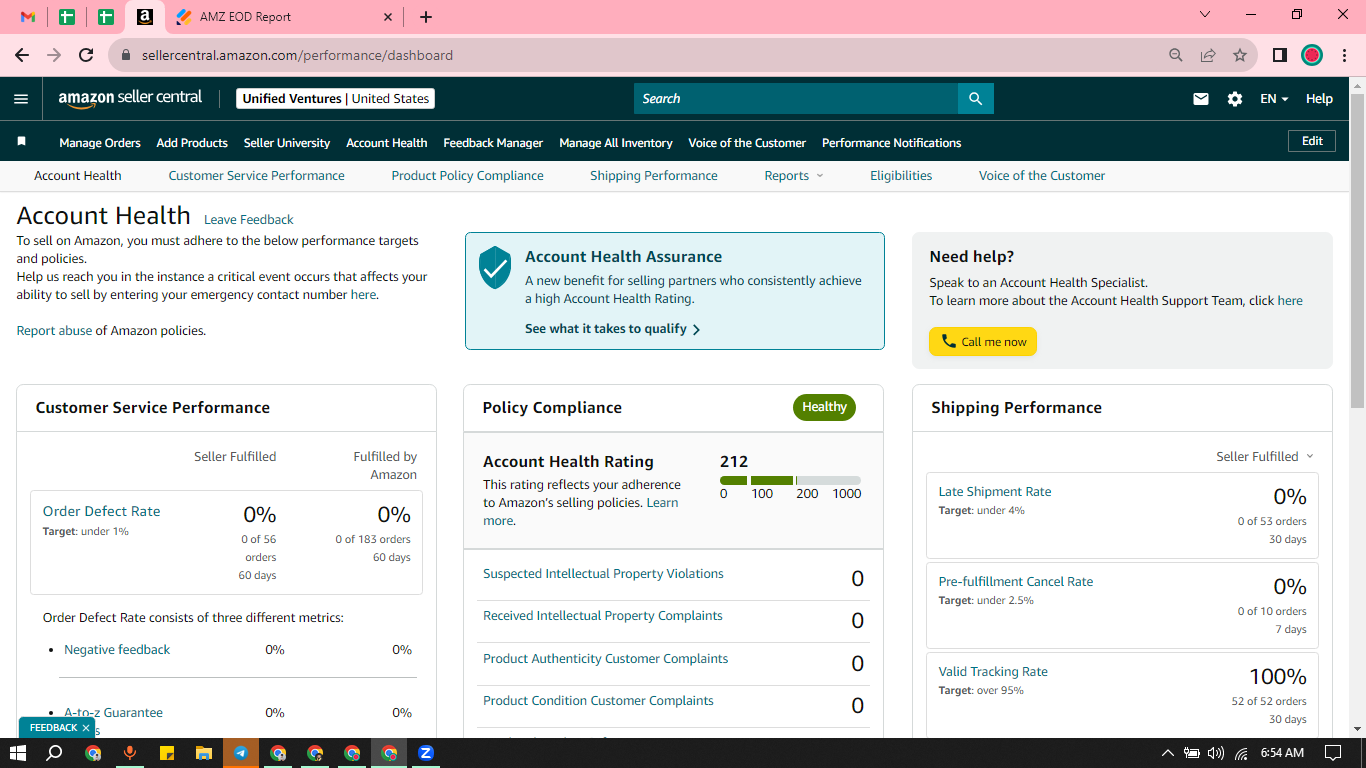Viewport: 1366px width, 768px height.
Task: Open the Customer Service Performance tab
Action: point(256,175)
